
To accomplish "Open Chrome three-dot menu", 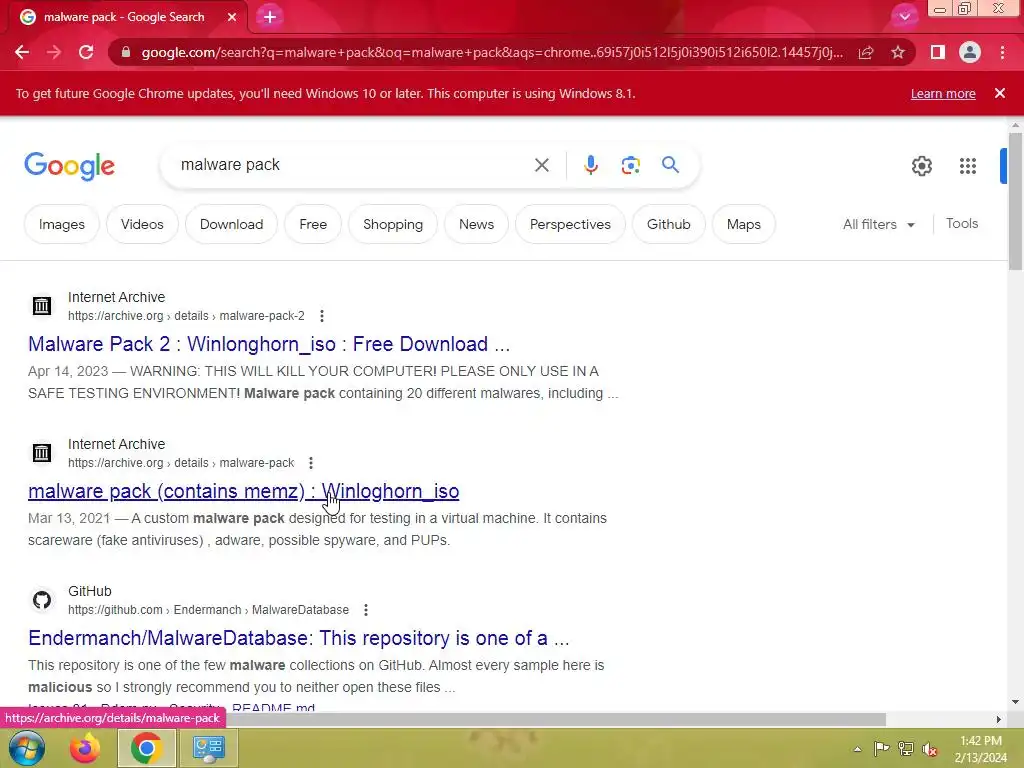I will pos(1002,52).
